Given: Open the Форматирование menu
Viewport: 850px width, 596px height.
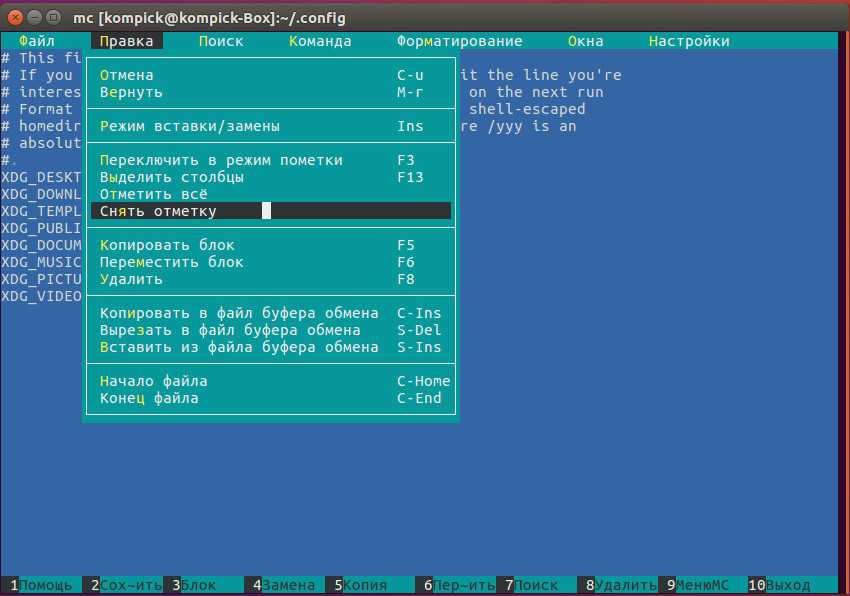Looking at the screenshot, I should (x=459, y=41).
